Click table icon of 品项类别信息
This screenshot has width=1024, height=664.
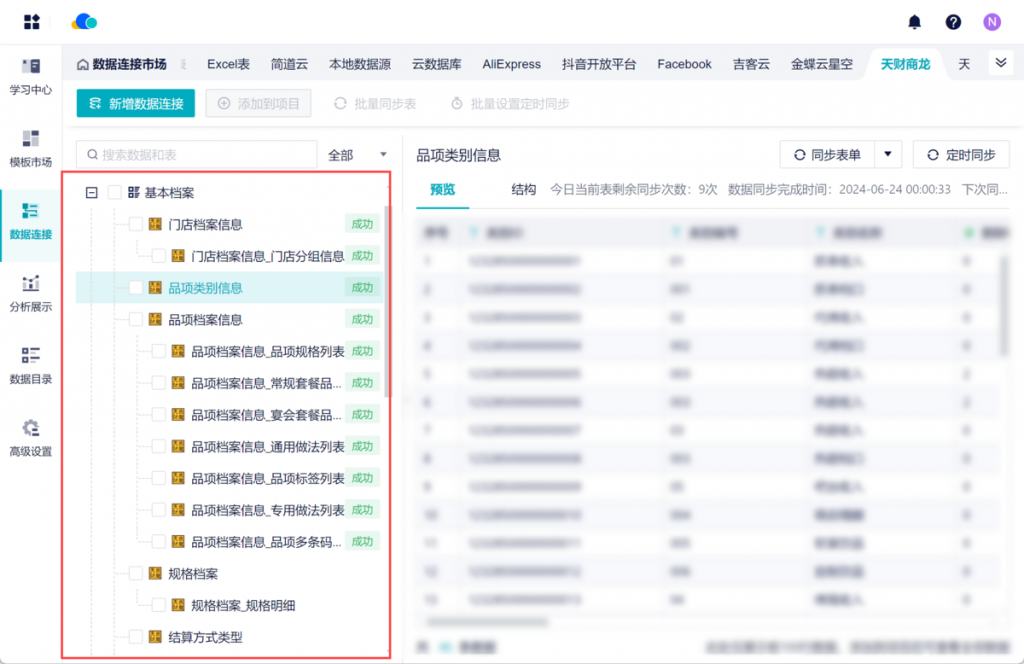(x=155, y=288)
